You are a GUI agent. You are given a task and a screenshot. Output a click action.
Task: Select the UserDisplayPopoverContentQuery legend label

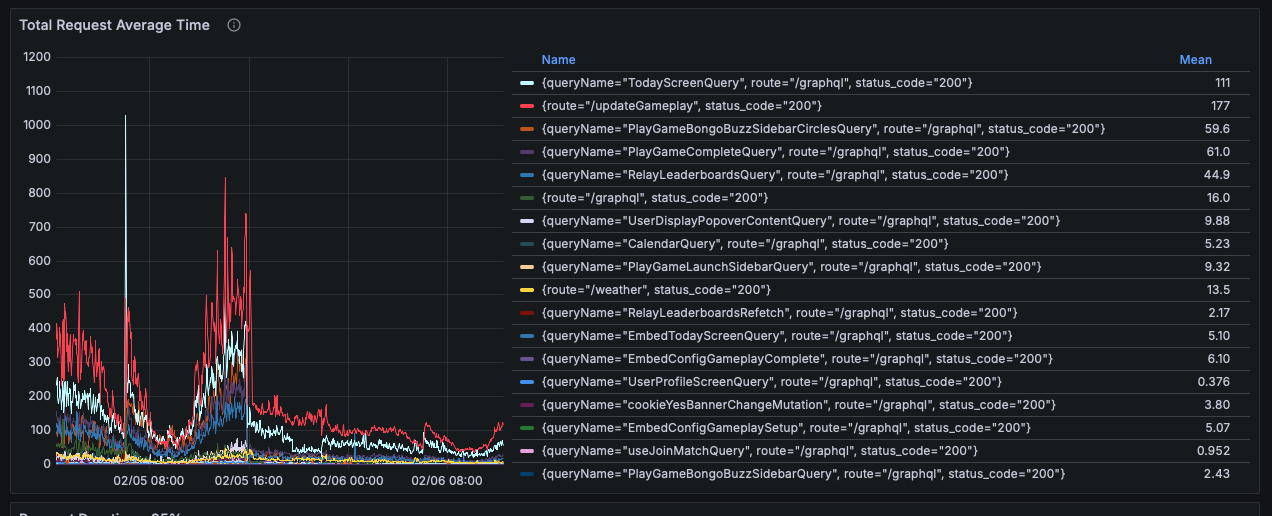tap(800, 221)
